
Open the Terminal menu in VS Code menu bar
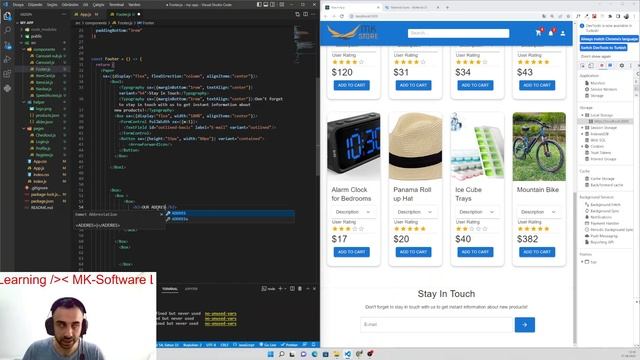[116, 4]
